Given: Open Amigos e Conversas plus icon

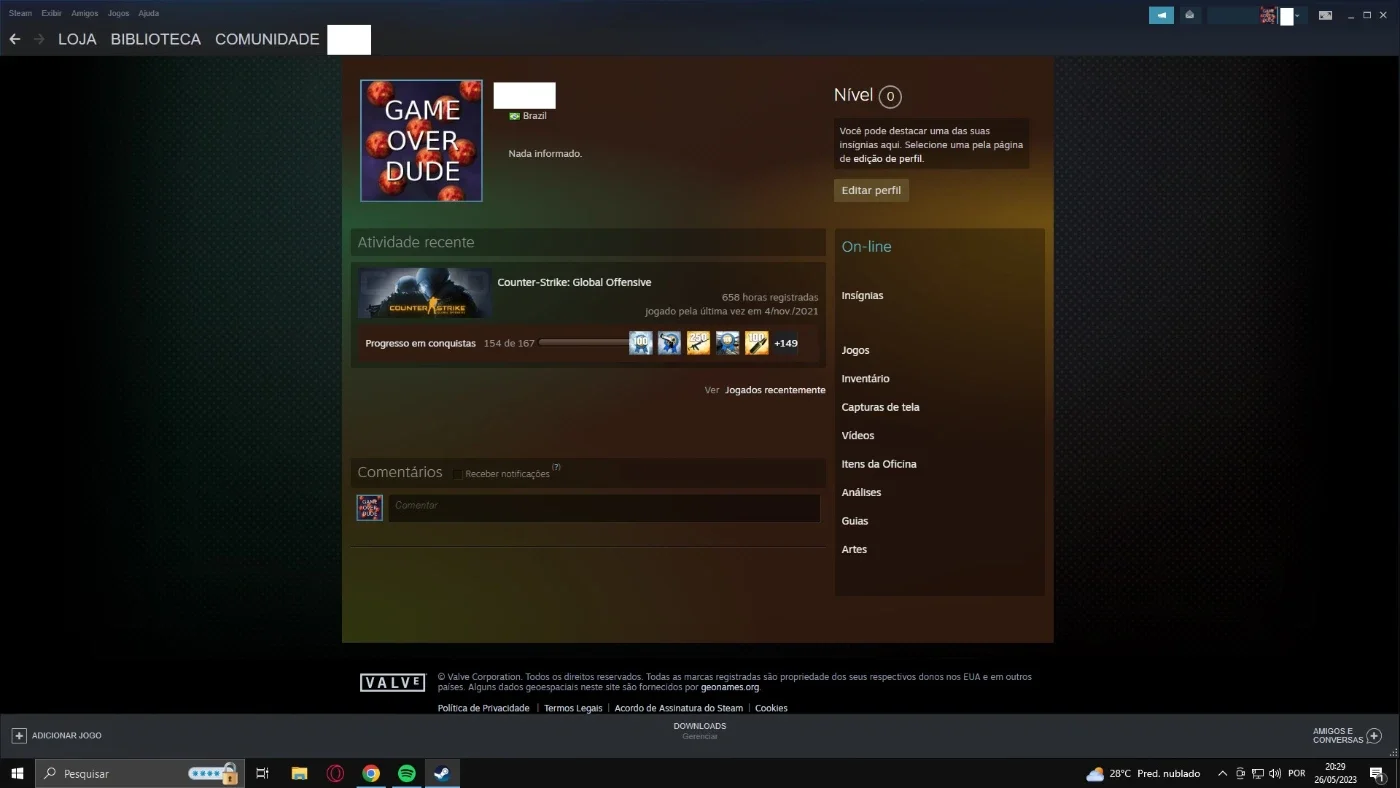Looking at the screenshot, I should [x=1374, y=736].
